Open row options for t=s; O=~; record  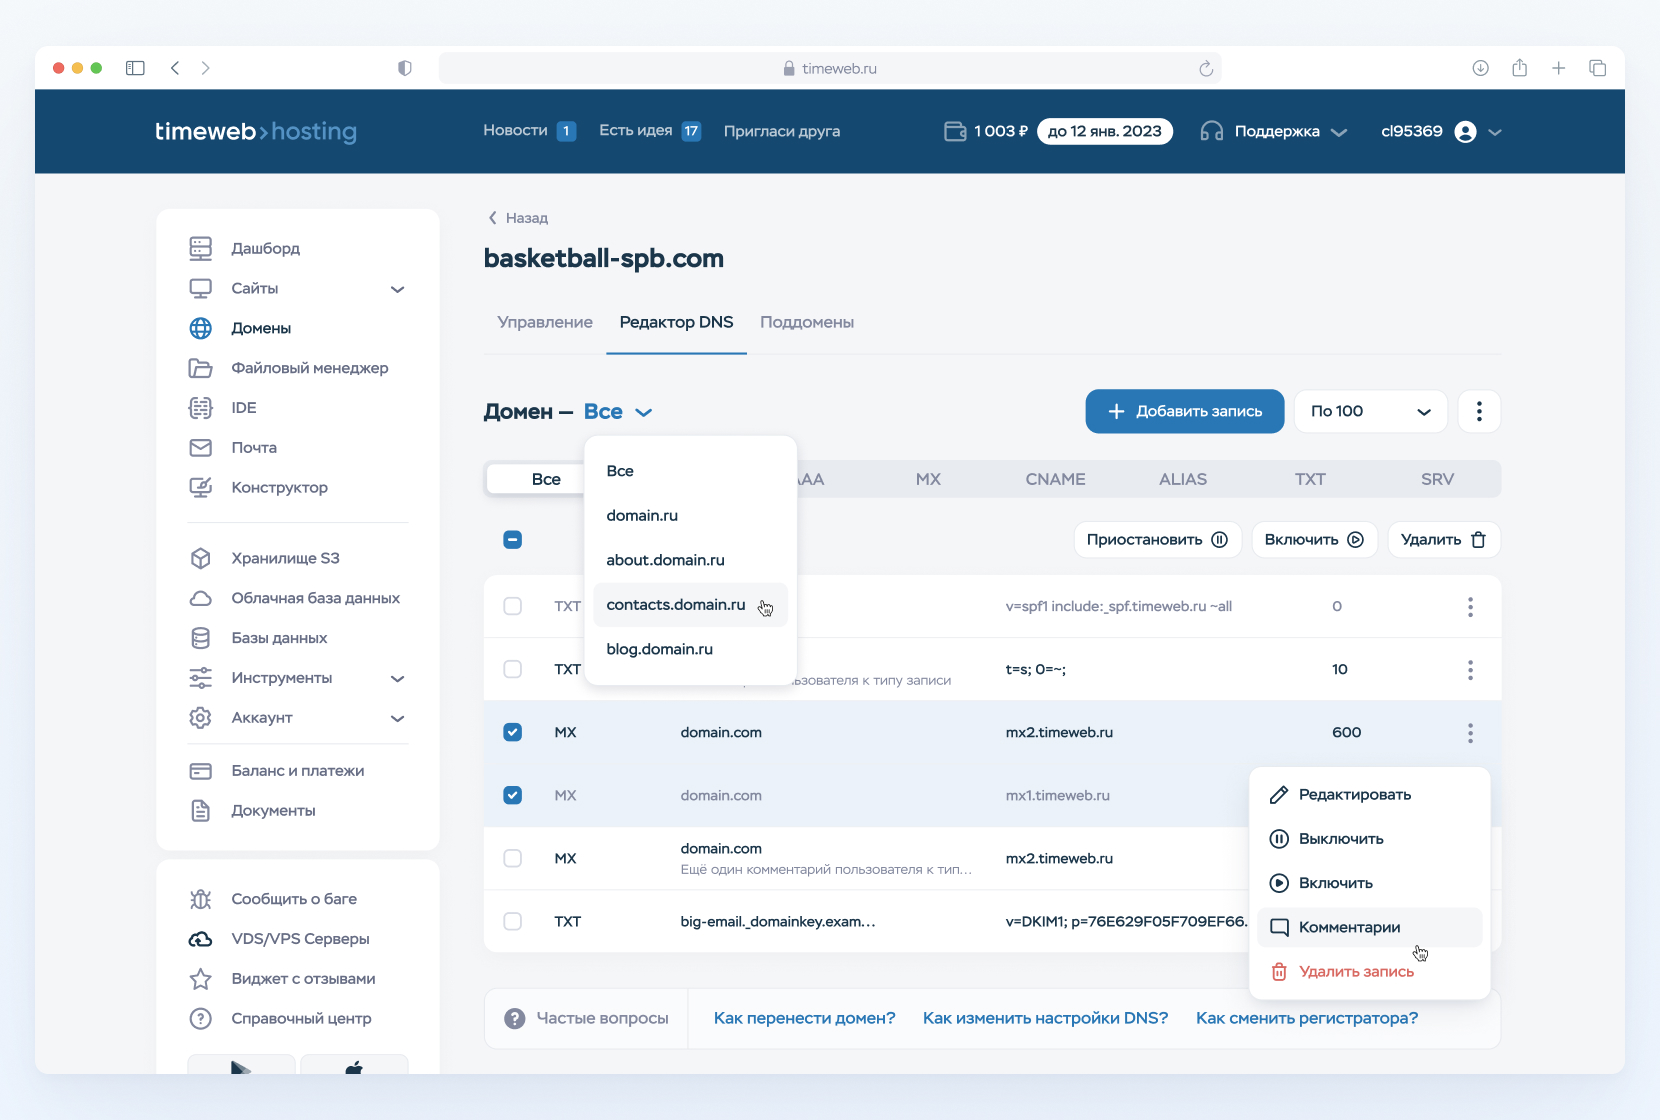pyautogui.click(x=1470, y=670)
